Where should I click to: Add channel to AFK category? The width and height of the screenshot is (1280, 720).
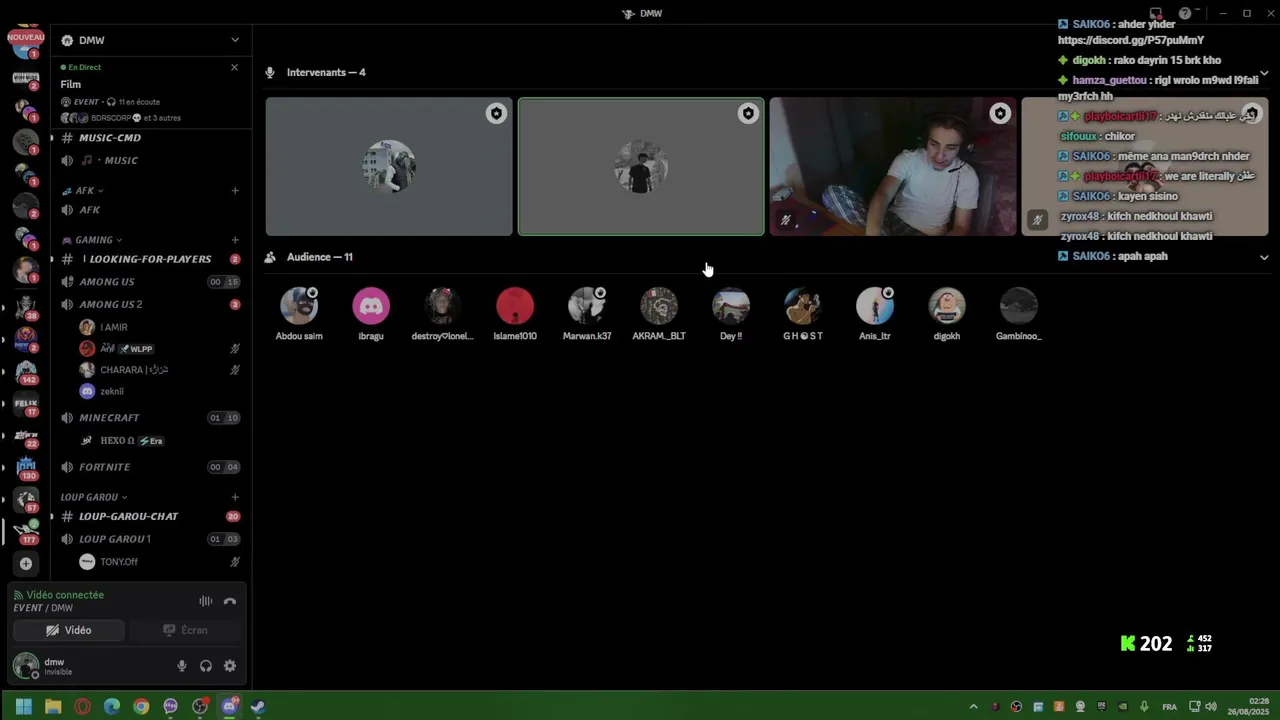235,191
